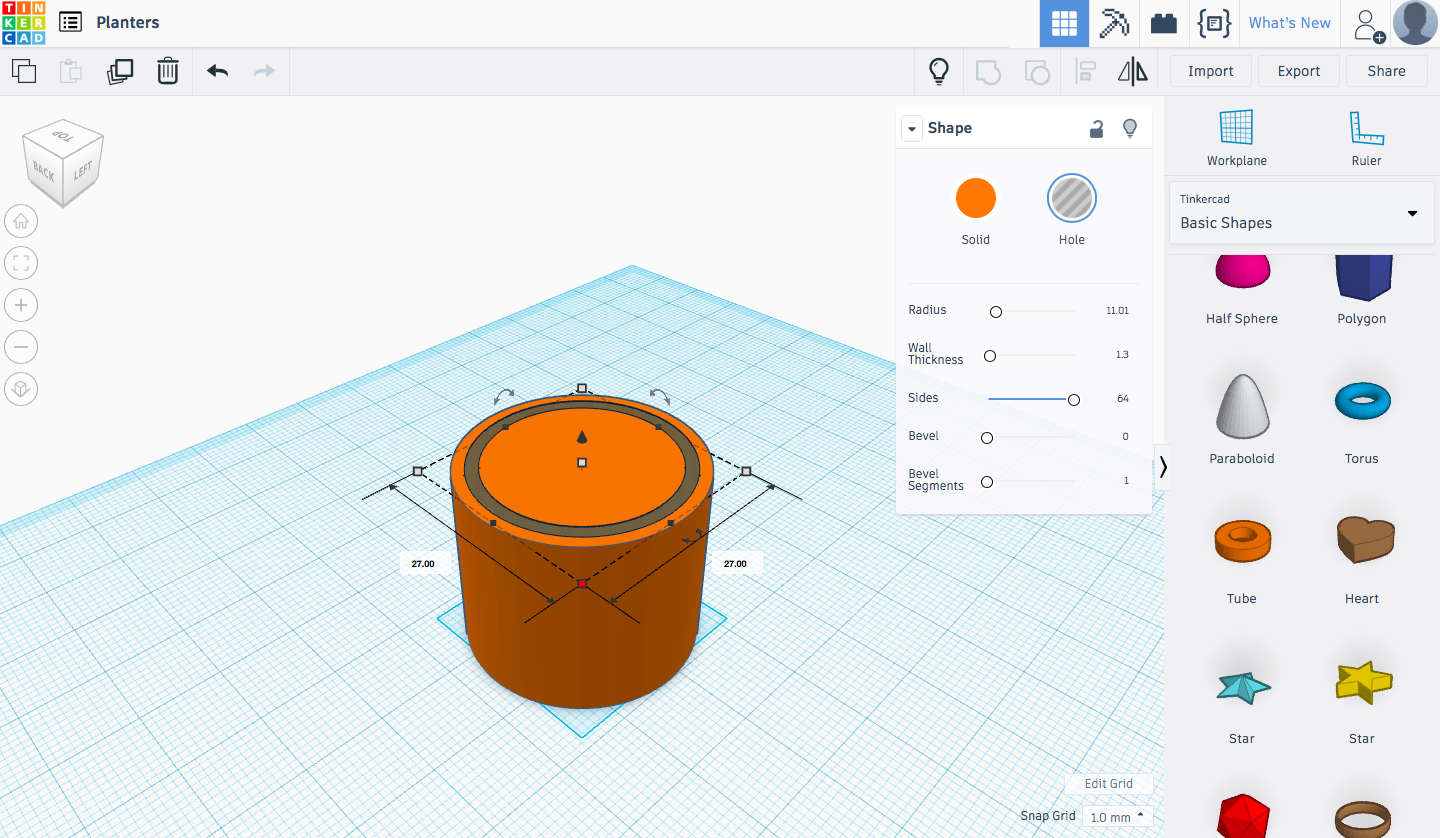Open the user profile avatar
Screen dimensions: 1440x838
tap(1415, 23)
